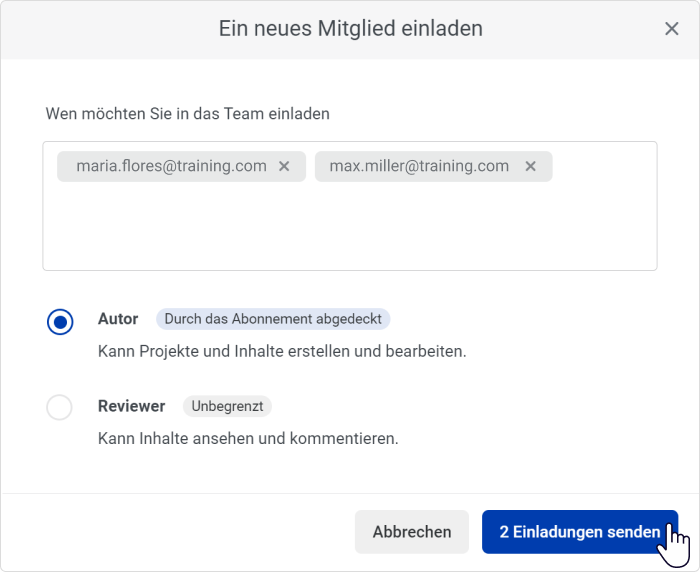Close the invite member dialog
The image size is (700, 572).
(x=671, y=29)
